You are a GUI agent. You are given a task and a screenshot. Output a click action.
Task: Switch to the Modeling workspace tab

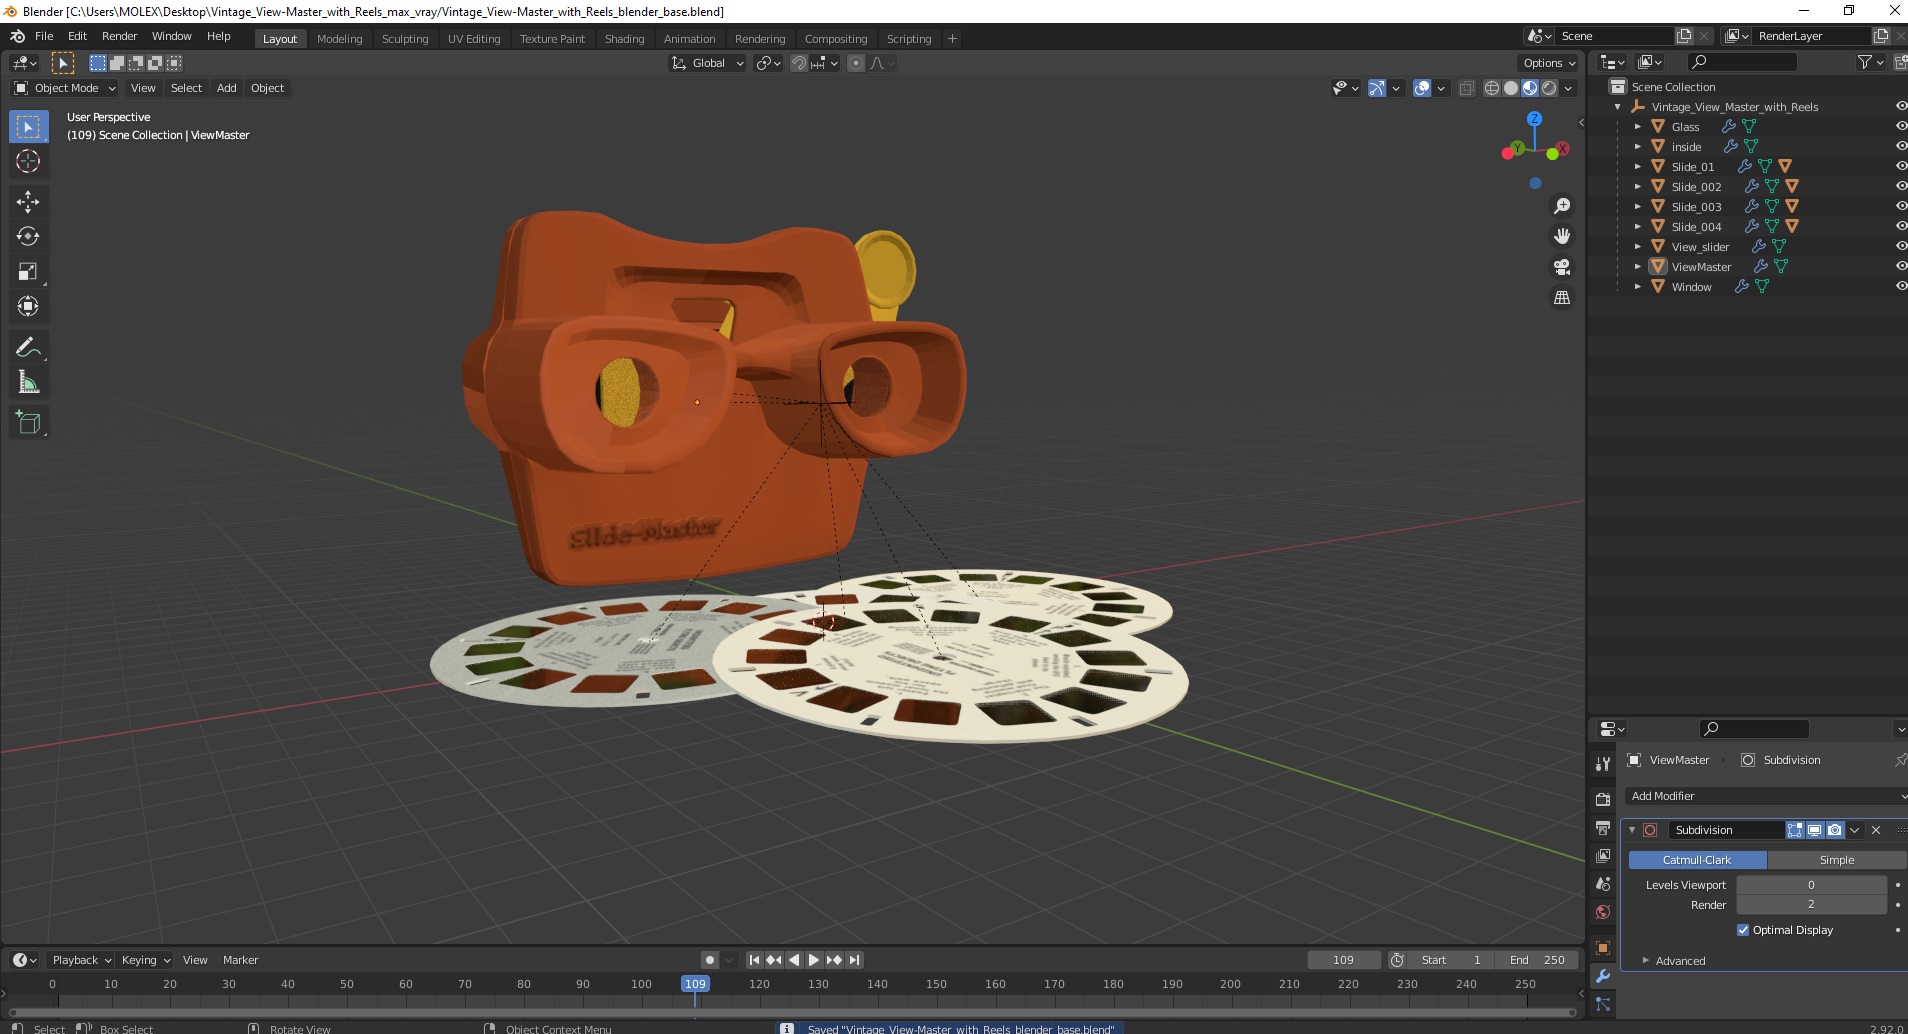339,39
